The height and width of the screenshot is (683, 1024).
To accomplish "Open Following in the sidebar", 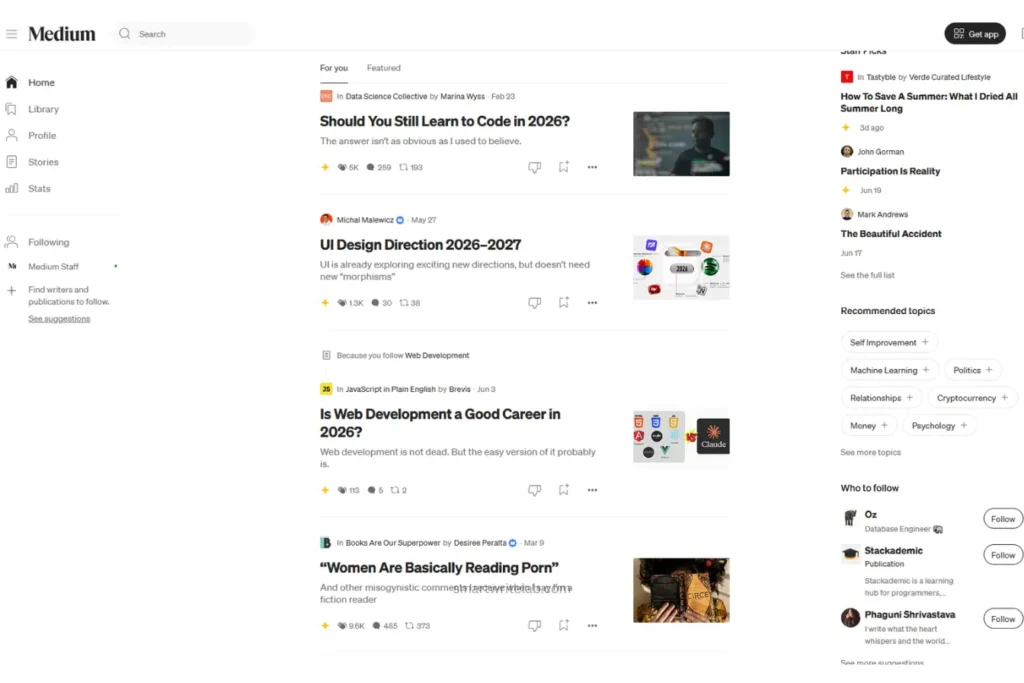I will tap(37, 242).
